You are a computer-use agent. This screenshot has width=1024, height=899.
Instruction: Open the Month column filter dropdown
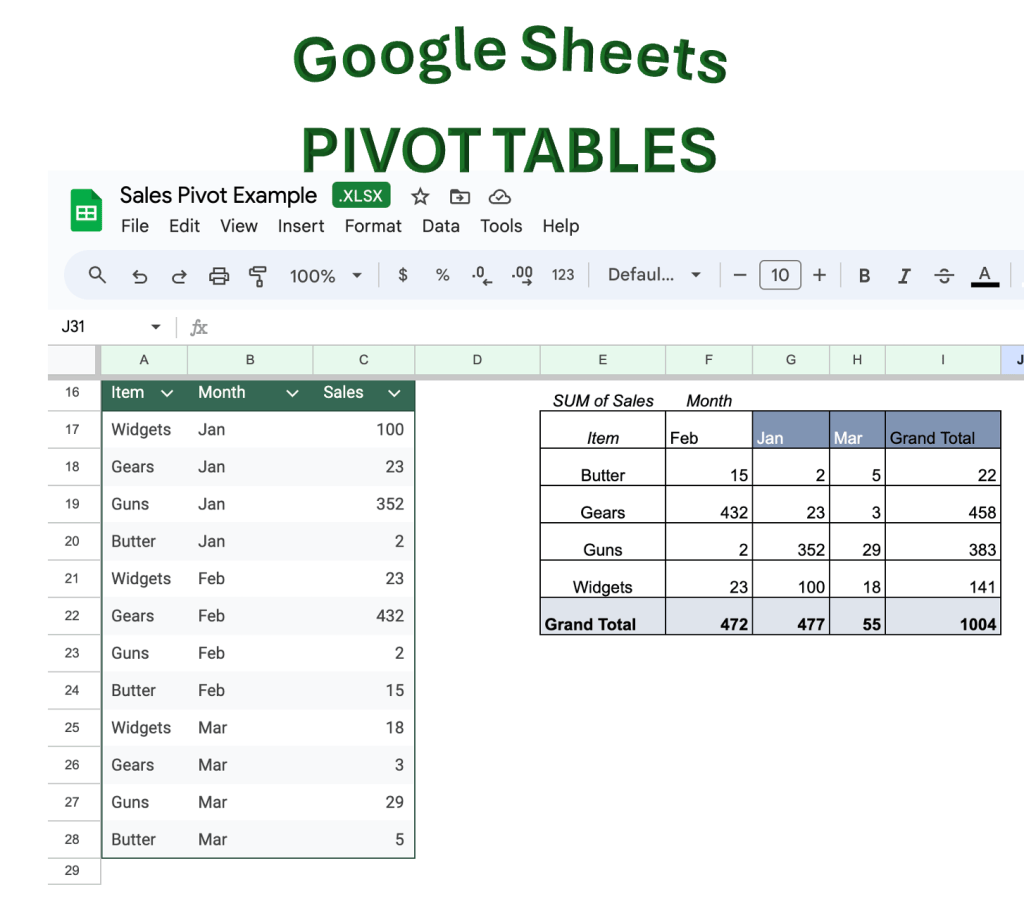pyautogui.click(x=293, y=393)
